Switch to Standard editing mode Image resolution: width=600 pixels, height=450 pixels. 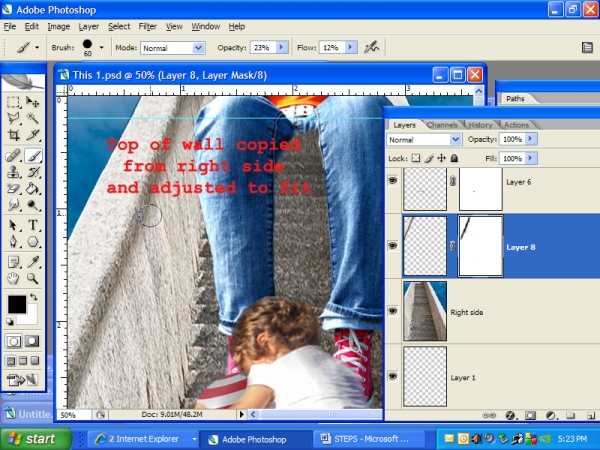[13, 341]
